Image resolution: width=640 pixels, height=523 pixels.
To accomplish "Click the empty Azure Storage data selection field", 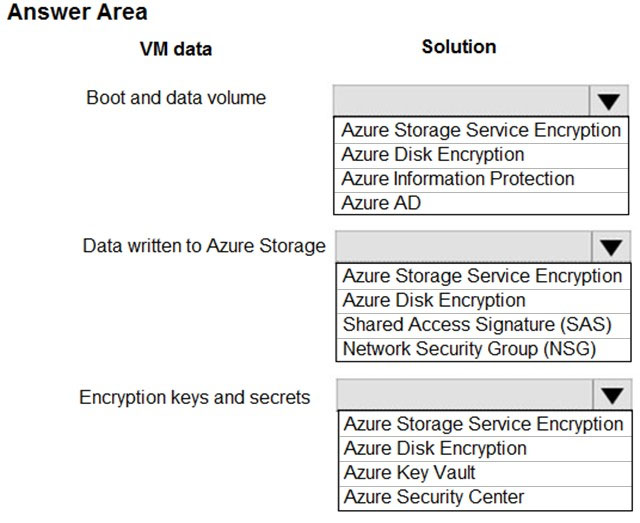I will tap(463, 247).
